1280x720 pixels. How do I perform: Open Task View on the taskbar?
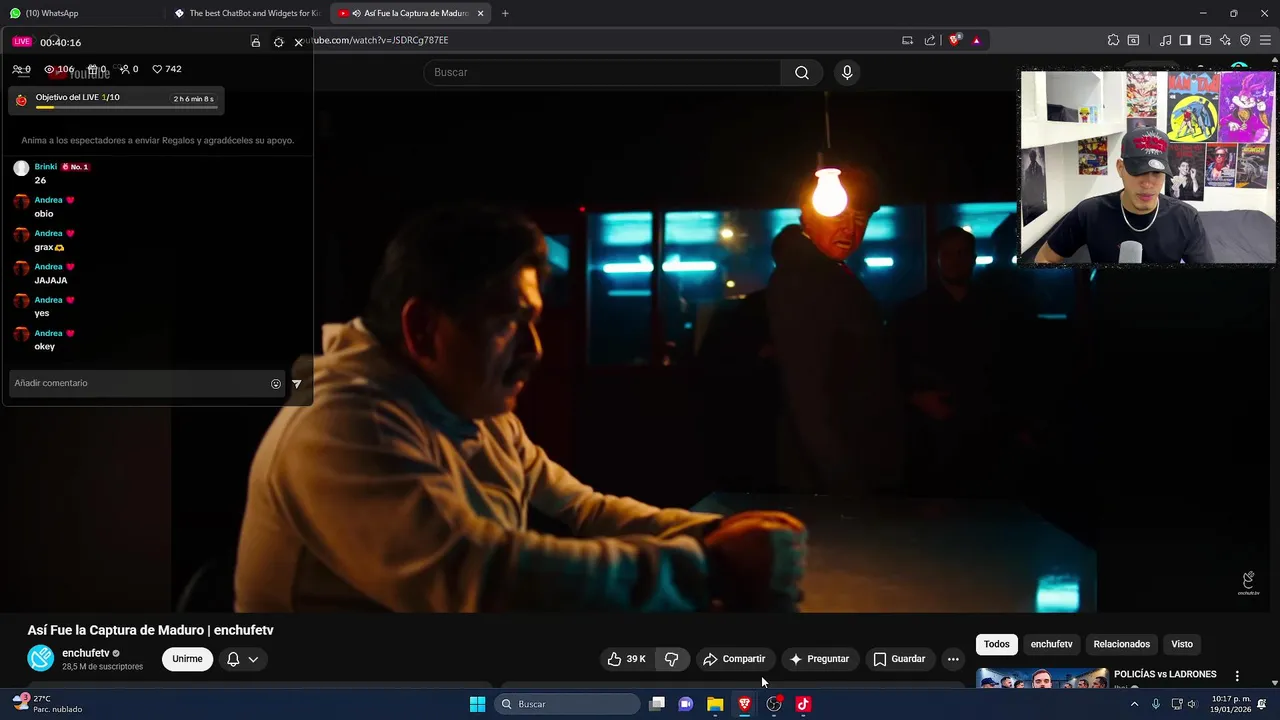[x=657, y=704]
